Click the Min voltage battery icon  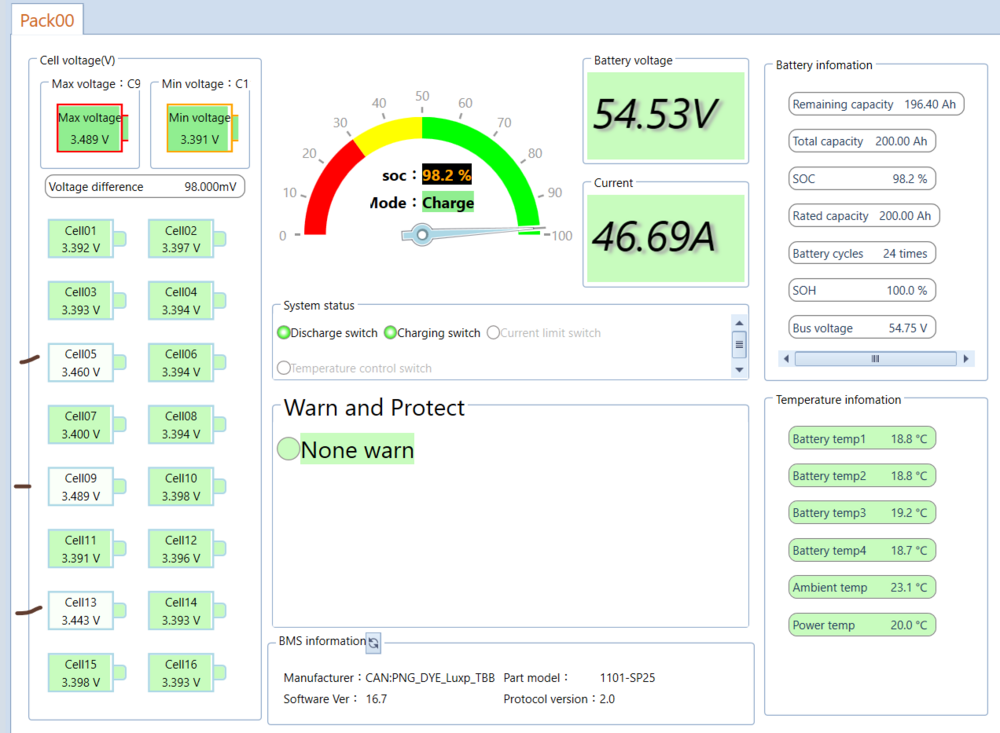(200, 128)
